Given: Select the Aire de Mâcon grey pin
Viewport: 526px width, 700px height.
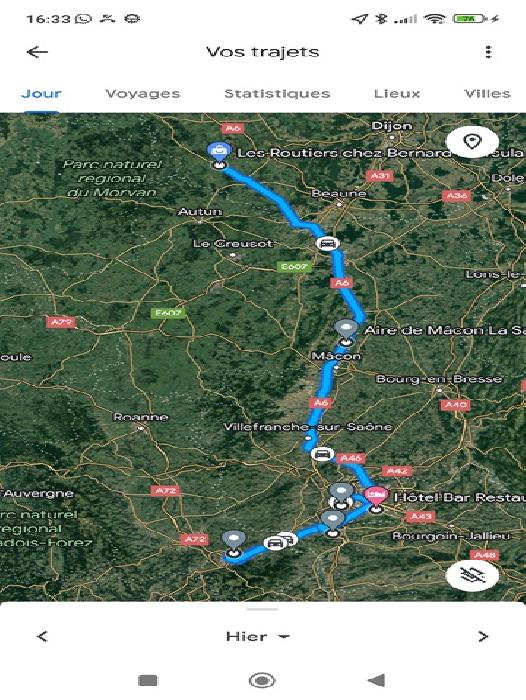Looking at the screenshot, I should pos(346,329).
